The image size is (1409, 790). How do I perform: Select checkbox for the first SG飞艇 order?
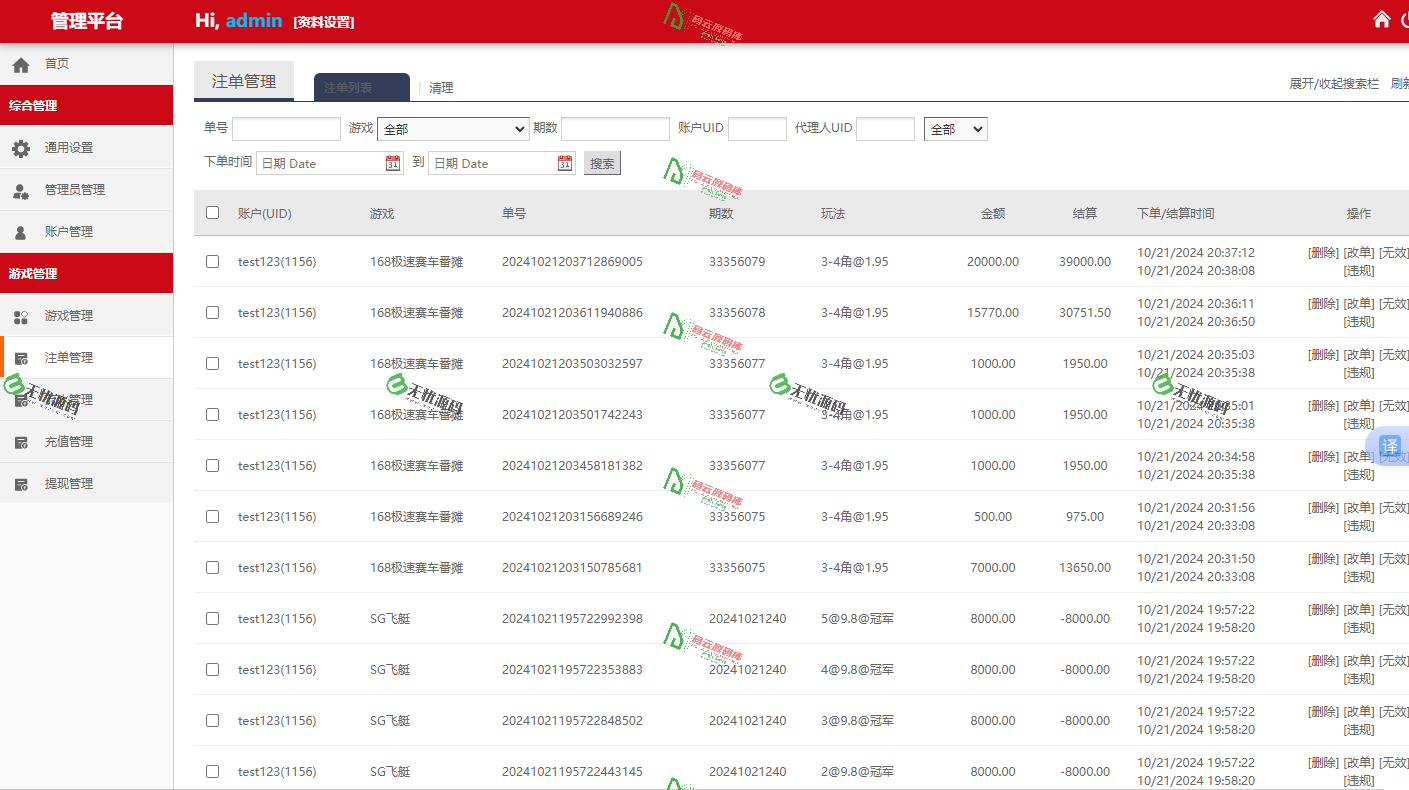(x=212, y=618)
